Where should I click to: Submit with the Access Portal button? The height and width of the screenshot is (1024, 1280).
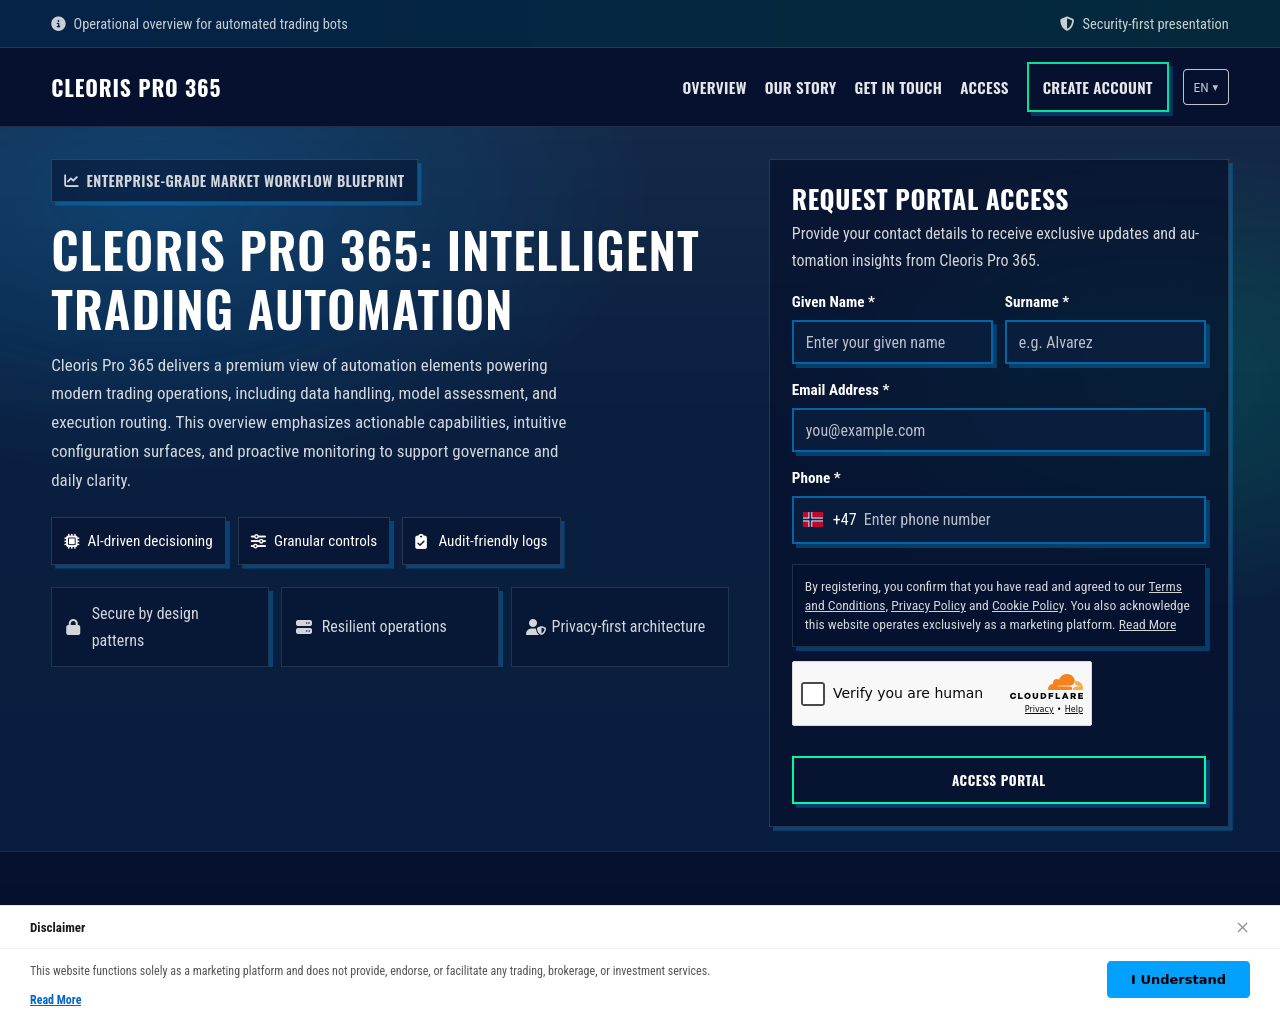coord(999,780)
